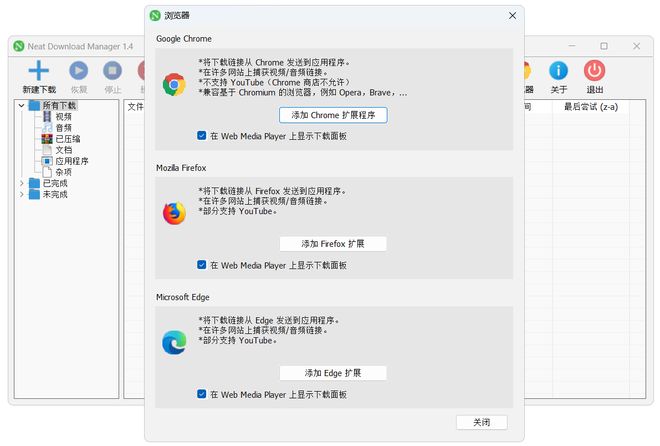Open the About (关于) info icon

559,70
